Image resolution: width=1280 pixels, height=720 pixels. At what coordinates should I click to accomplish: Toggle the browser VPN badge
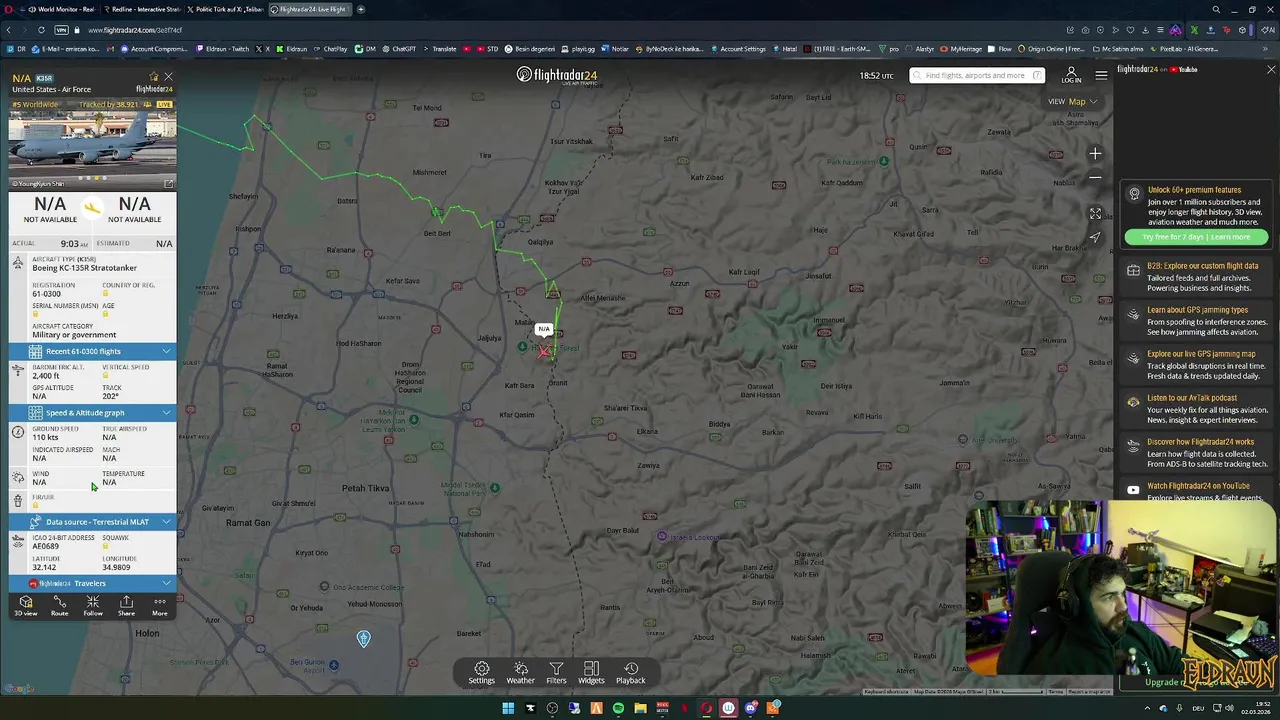point(62,30)
